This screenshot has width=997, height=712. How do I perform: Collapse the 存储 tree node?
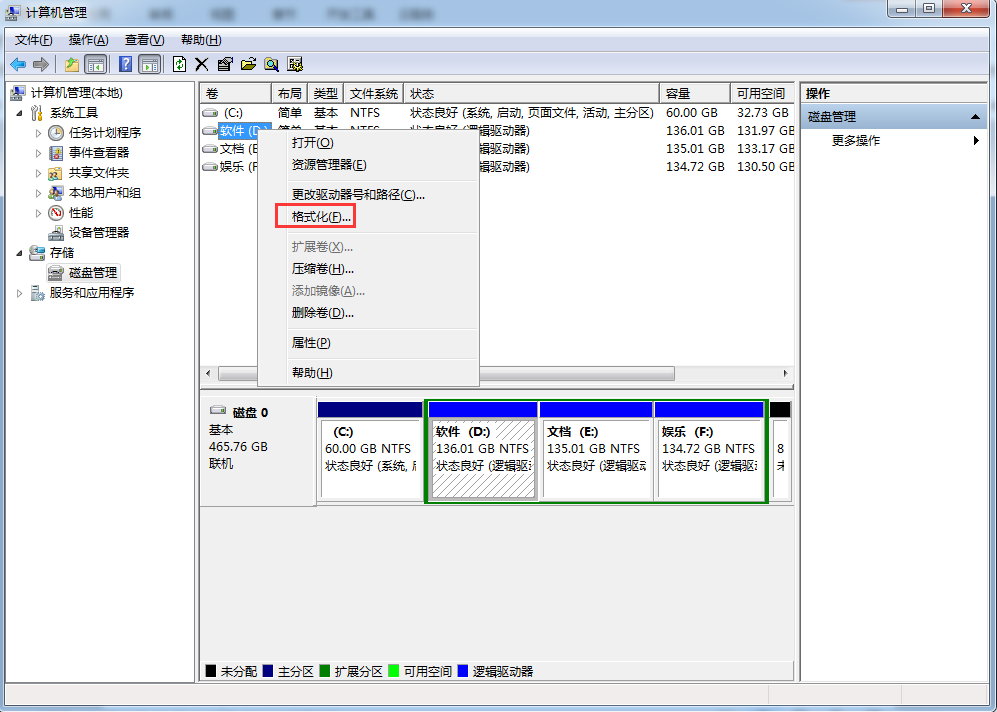(19, 254)
